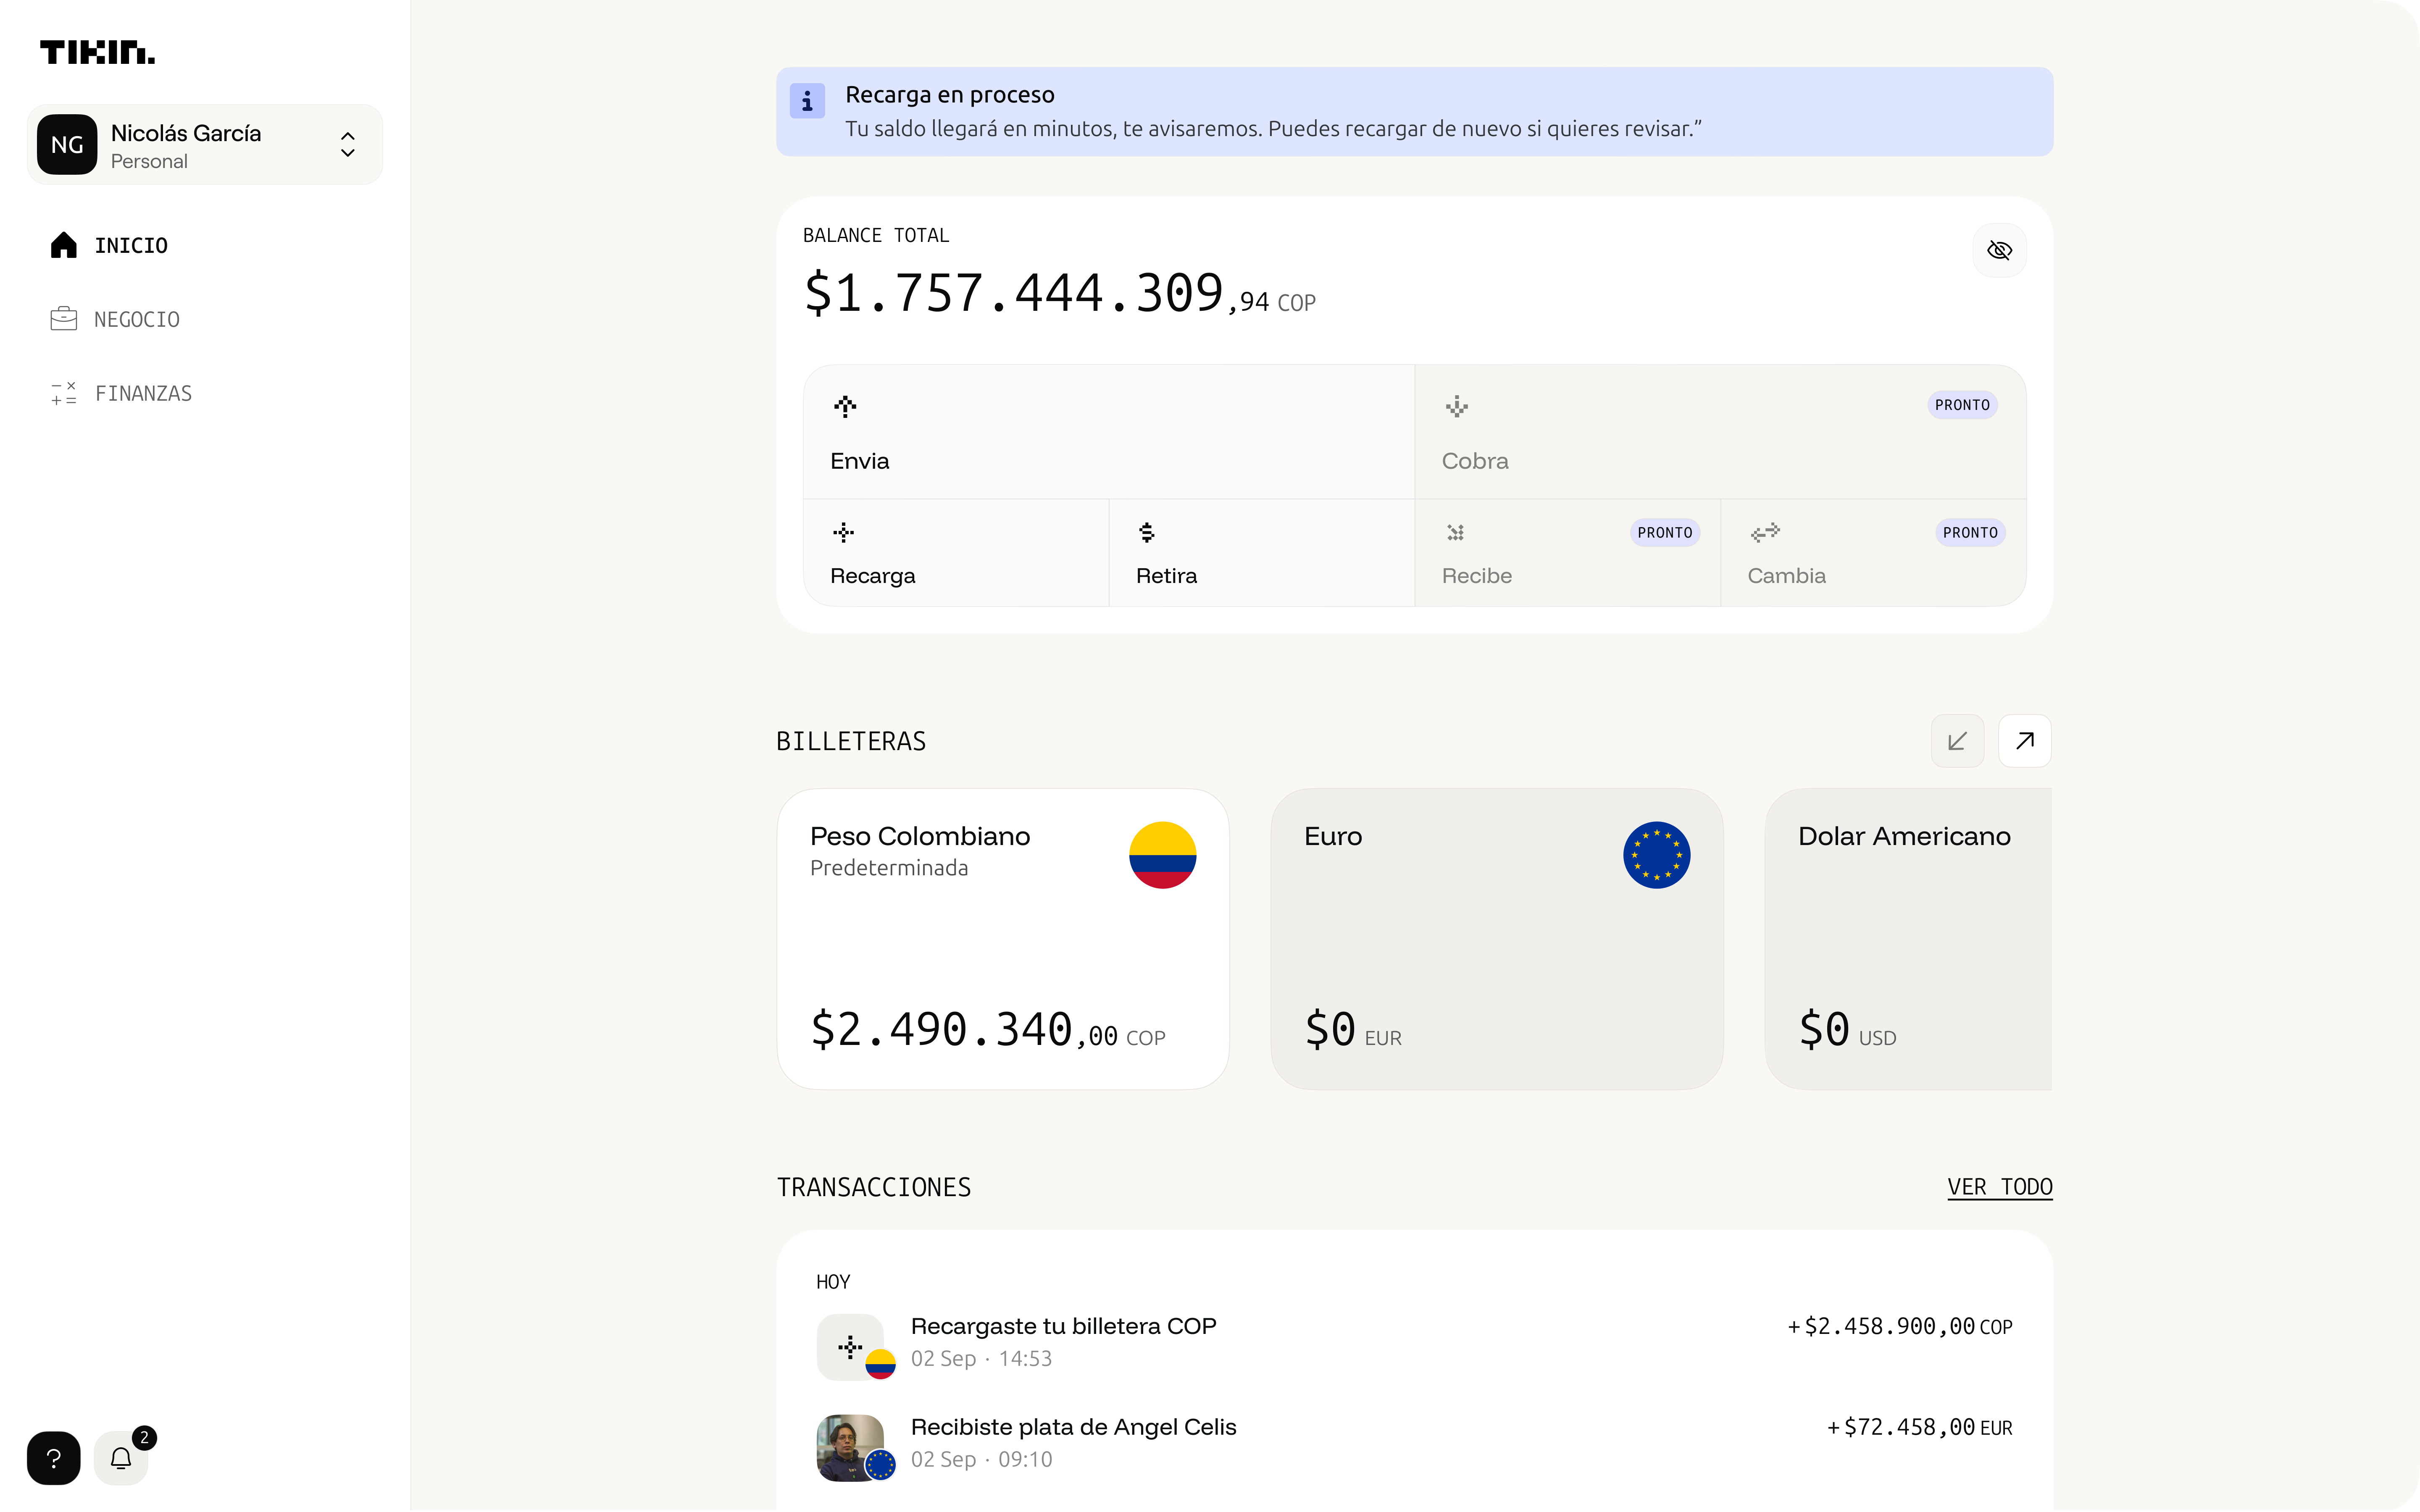The width and height of the screenshot is (2420, 1512).
Task: Click the Colombian flag on wallet card
Action: pos(1163,855)
